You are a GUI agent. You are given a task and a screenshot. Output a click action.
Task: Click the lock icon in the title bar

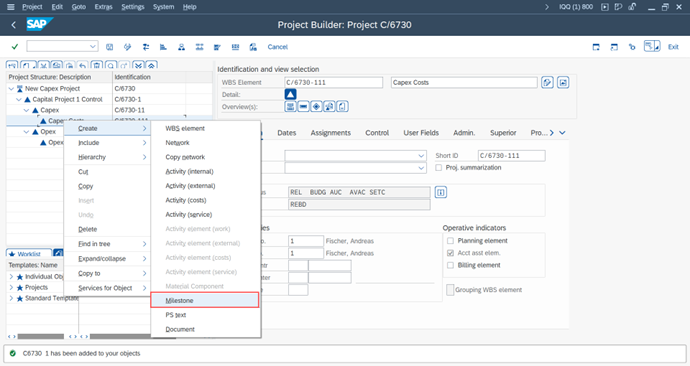click(632, 7)
